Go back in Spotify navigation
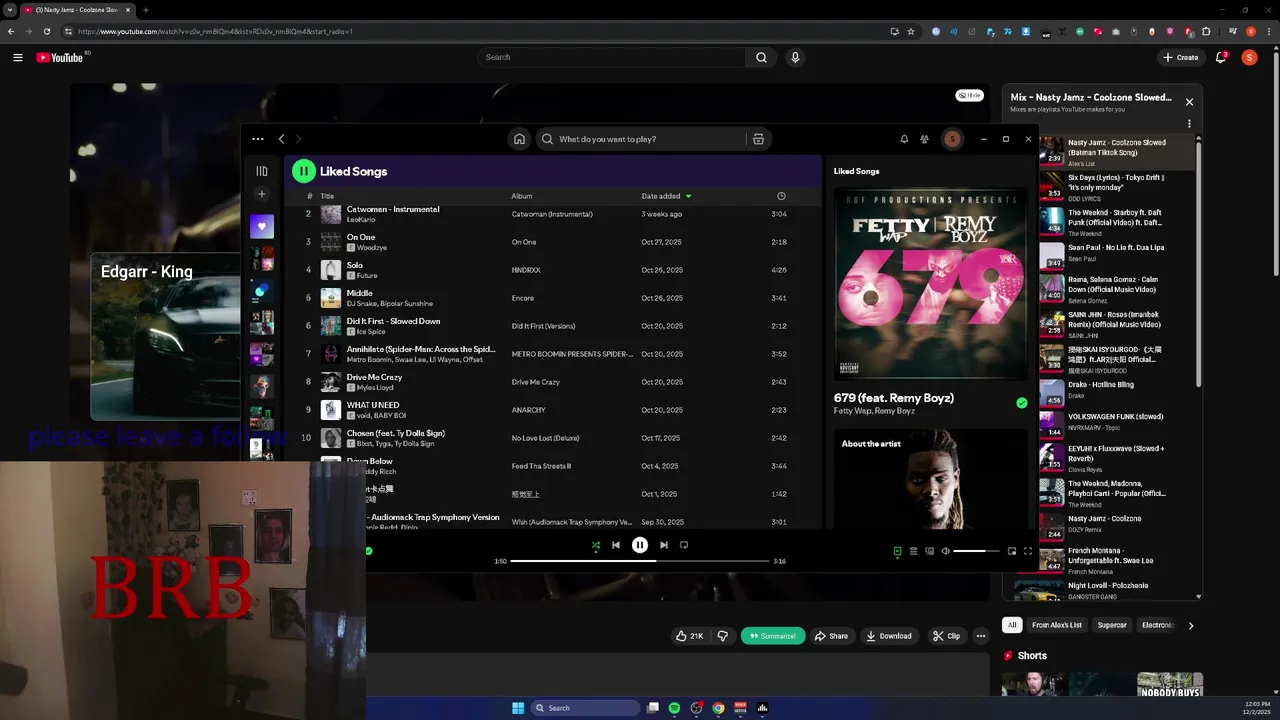The width and height of the screenshot is (1280, 720). tap(282, 139)
